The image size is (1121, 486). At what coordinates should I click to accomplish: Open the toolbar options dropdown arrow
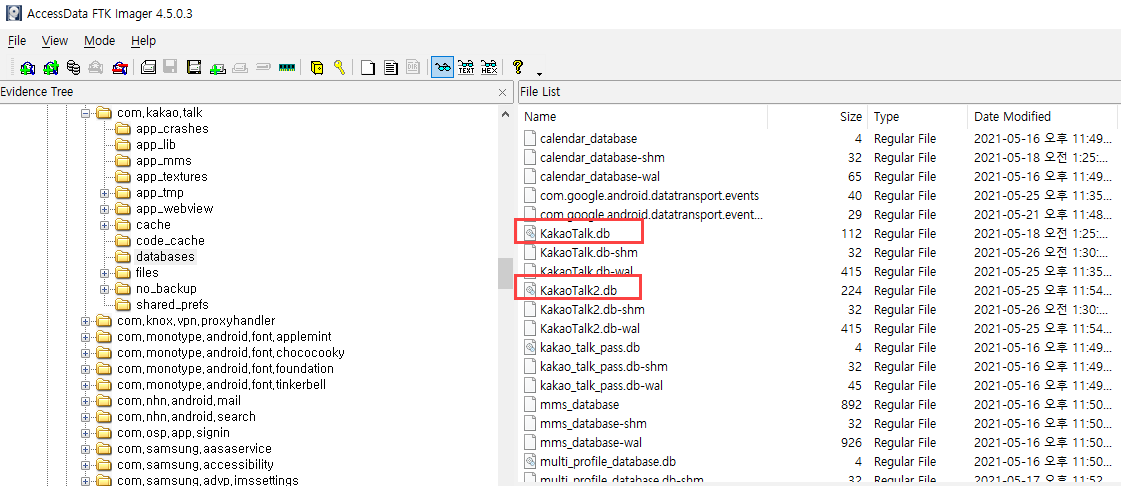[539, 72]
